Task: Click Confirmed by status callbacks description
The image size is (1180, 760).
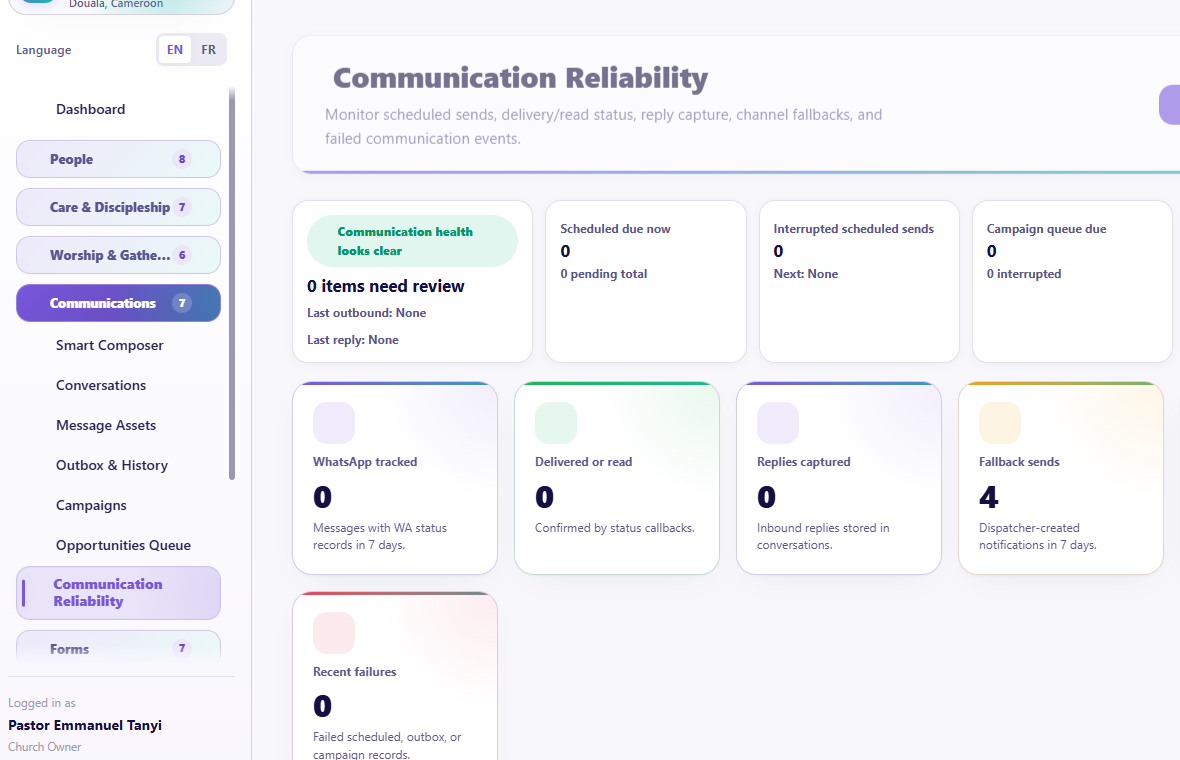Action: (615, 528)
